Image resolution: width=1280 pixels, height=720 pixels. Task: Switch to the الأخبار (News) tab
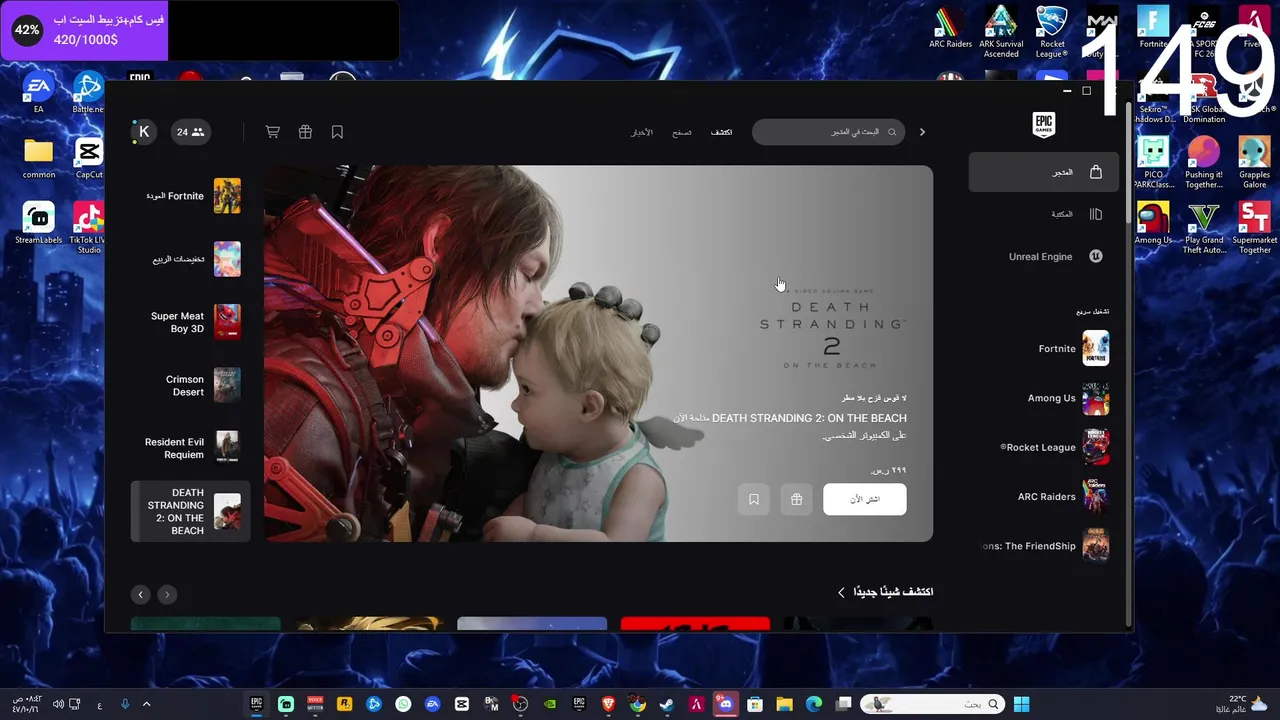point(642,132)
